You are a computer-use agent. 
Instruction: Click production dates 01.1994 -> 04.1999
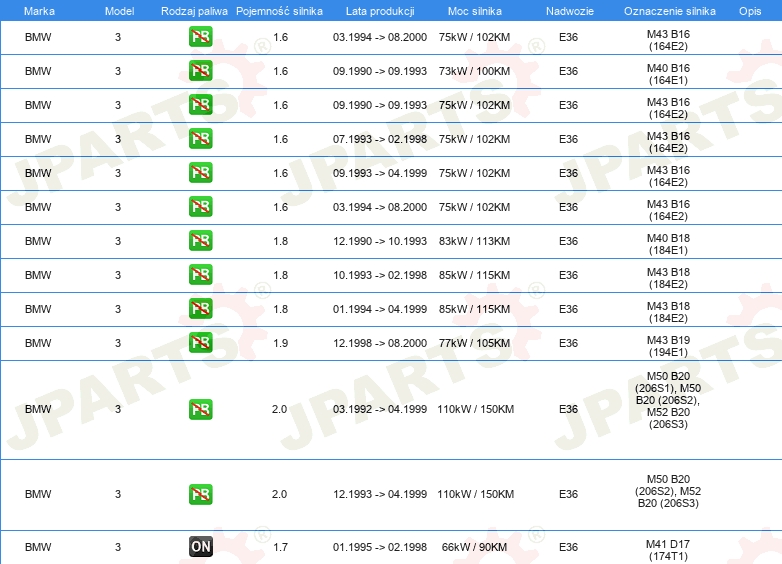click(380, 309)
